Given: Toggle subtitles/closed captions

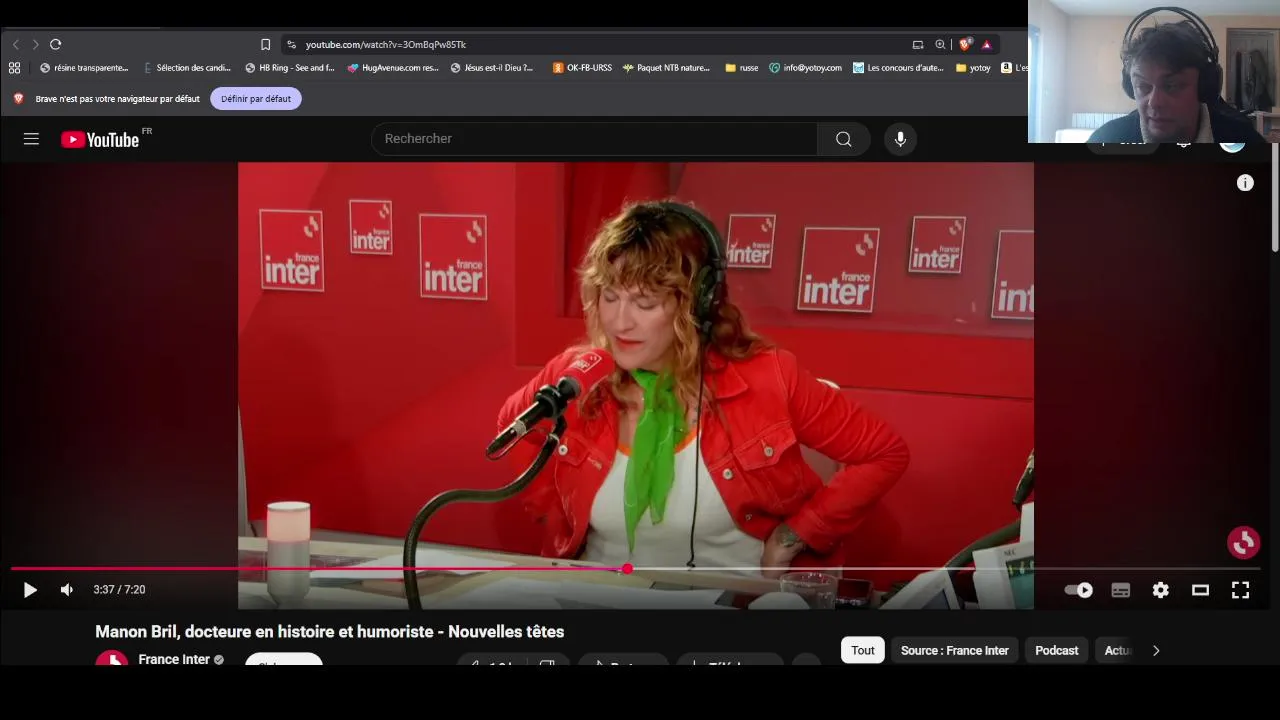Looking at the screenshot, I should (1120, 590).
